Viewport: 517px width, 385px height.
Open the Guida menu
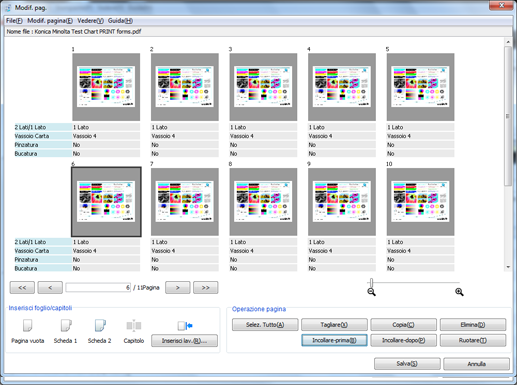120,21
